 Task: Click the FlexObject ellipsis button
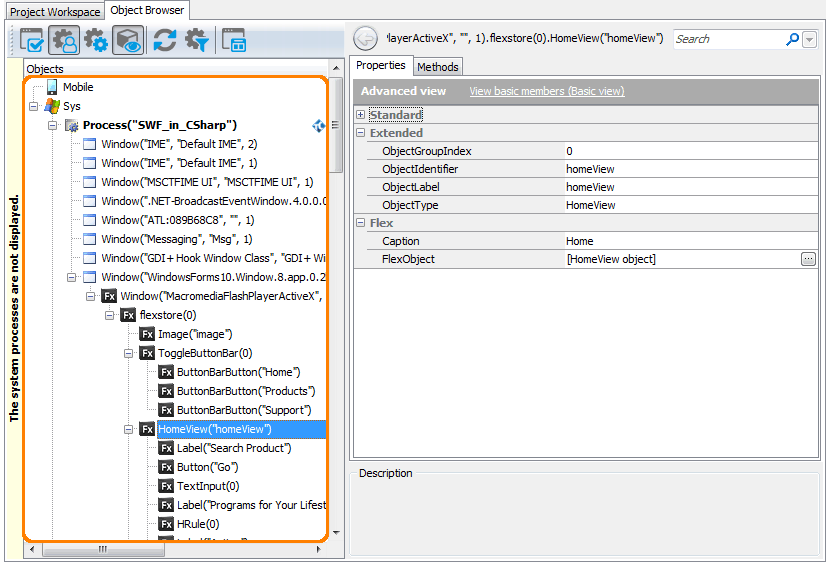[x=808, y=259]
